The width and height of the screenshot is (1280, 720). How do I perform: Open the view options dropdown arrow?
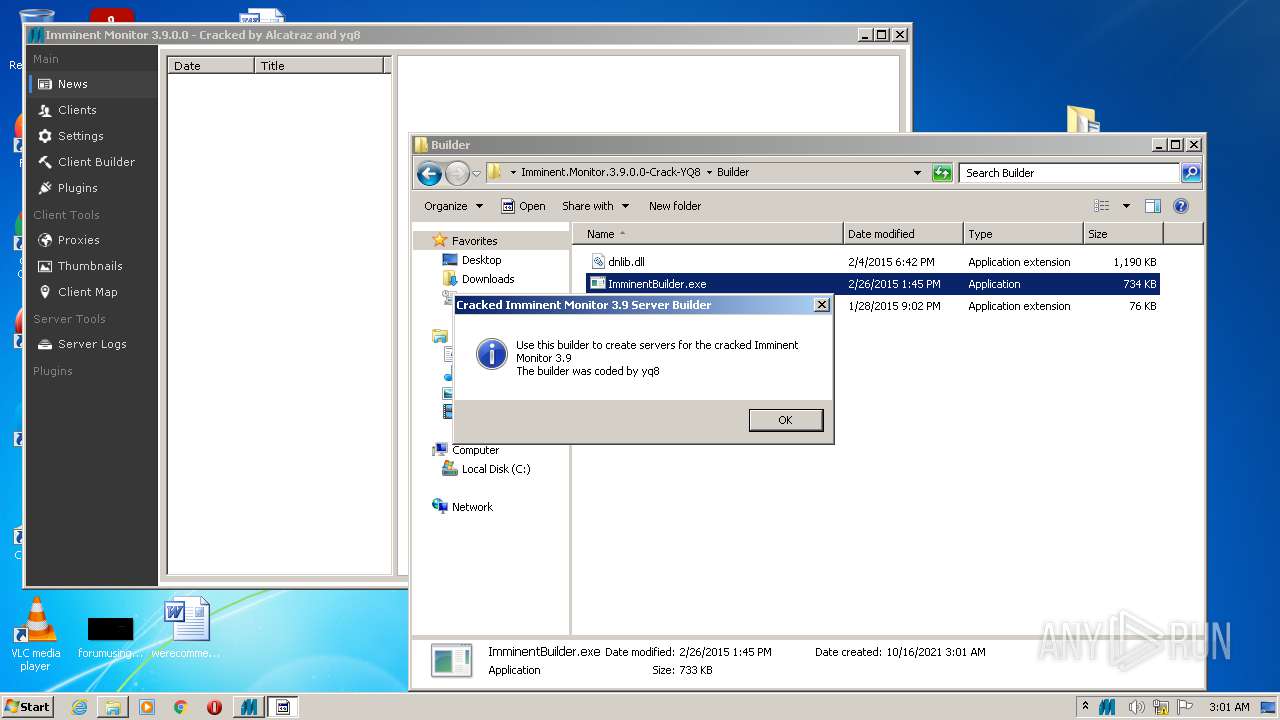coord(1126,206)
